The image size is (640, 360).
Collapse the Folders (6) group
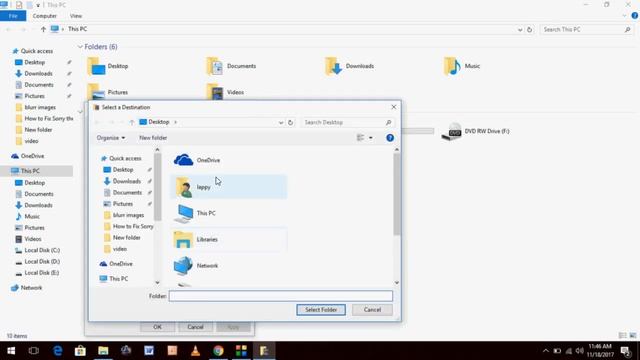80,47
